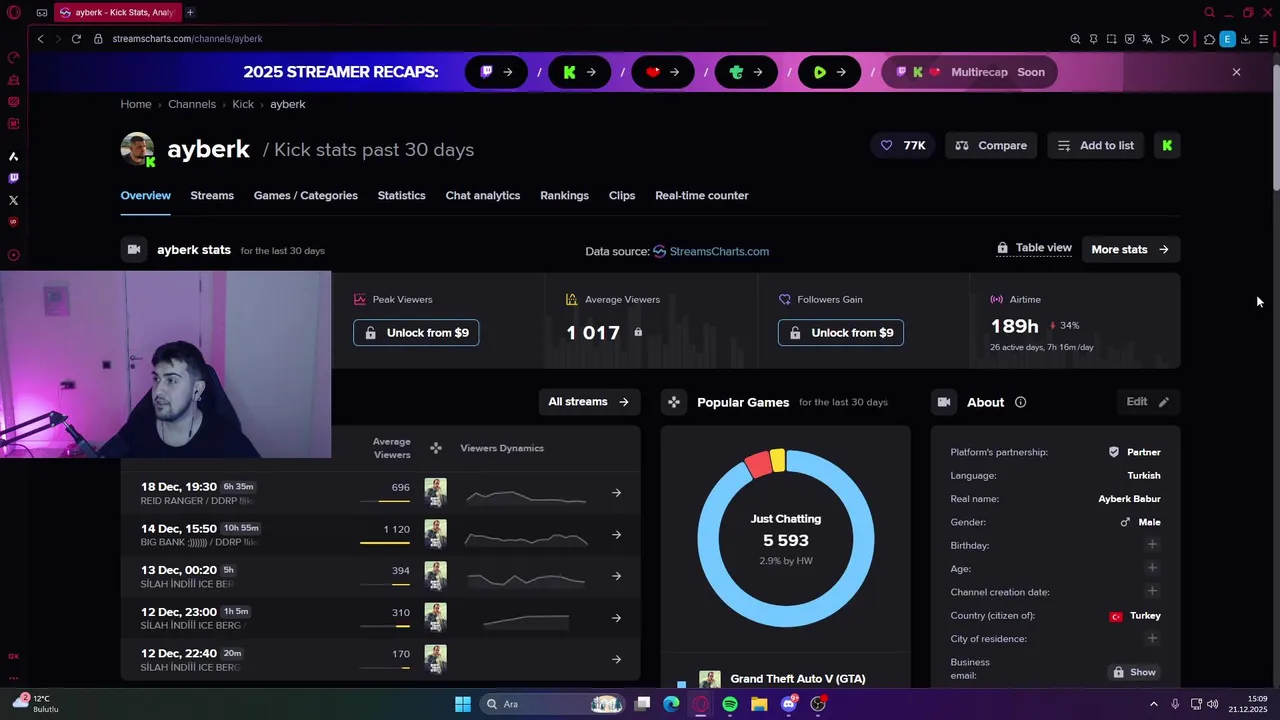Click the ayberk profile avatar
The image size is (1280, 720).
(138, 149)
